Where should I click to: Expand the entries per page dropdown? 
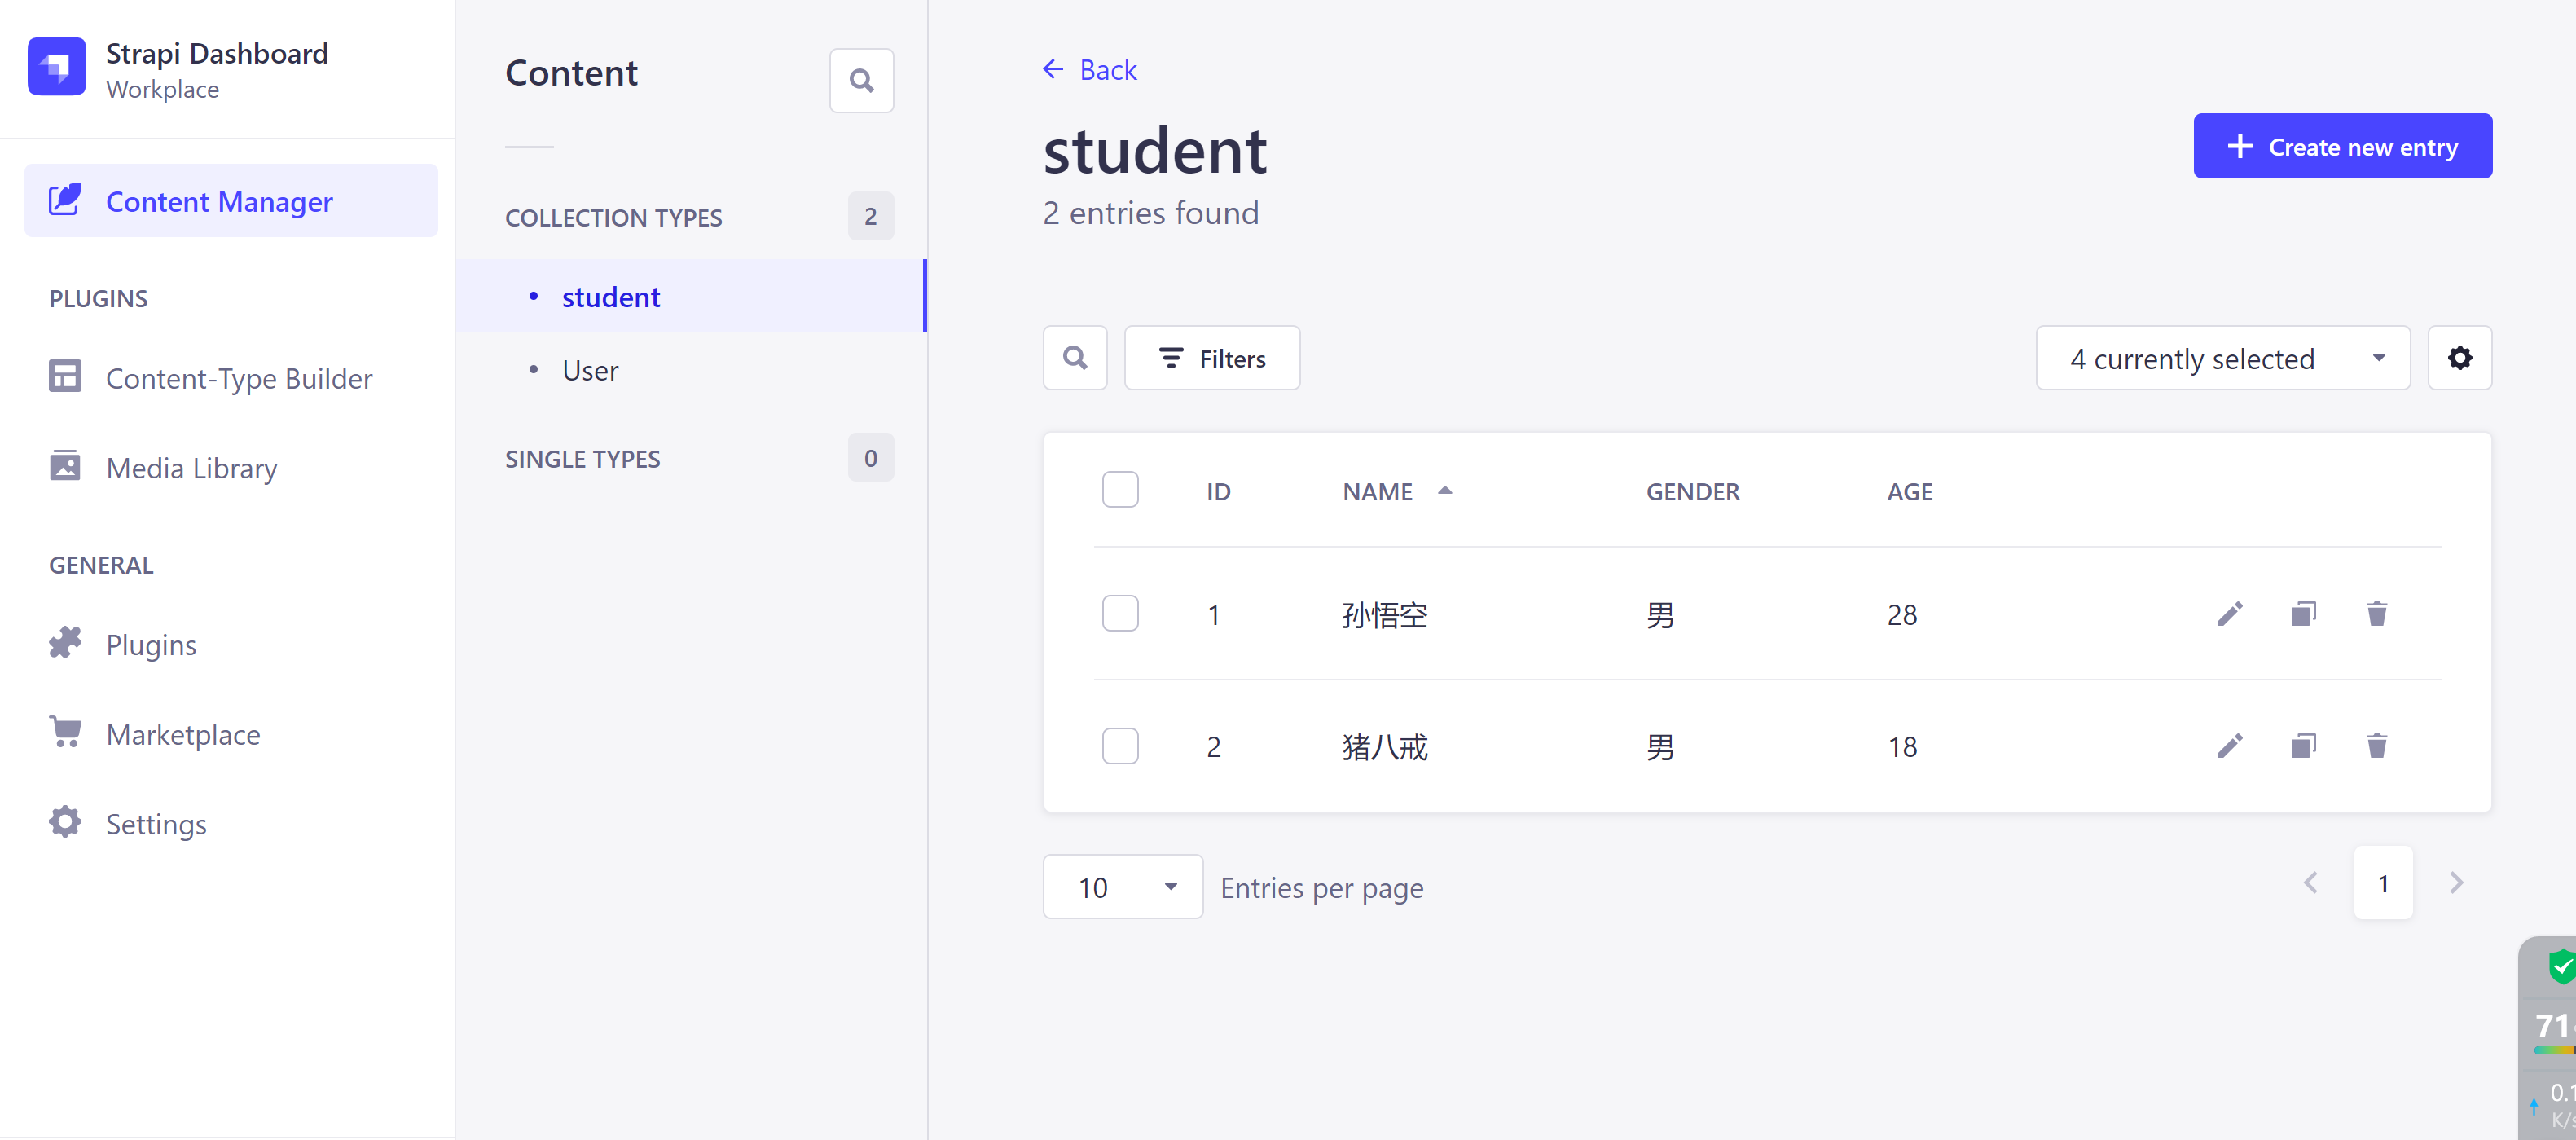click(x=1122, y=887)
